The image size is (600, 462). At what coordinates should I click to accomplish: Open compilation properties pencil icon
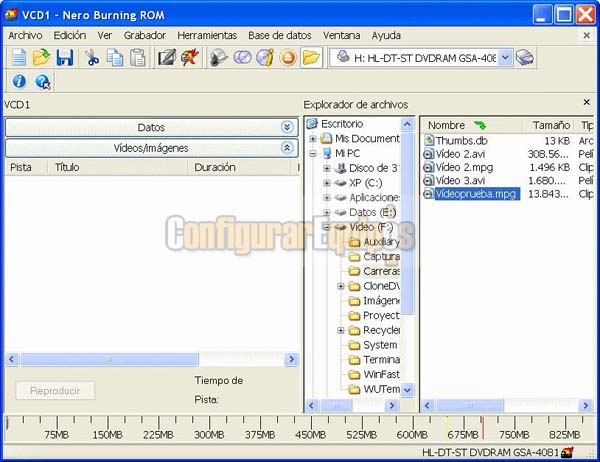click(x=167, y=58)
